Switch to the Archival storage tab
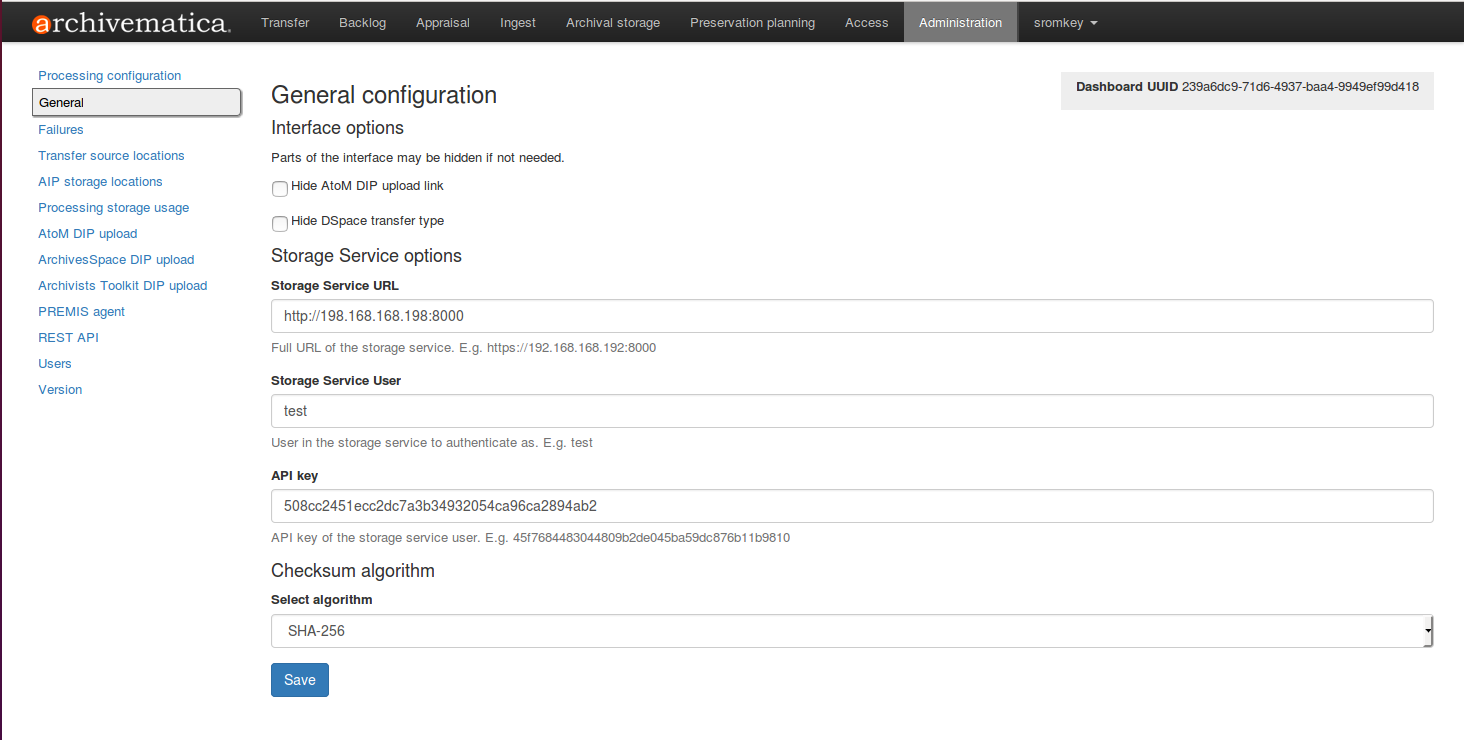1464x740 pixels. click(612, 23)
